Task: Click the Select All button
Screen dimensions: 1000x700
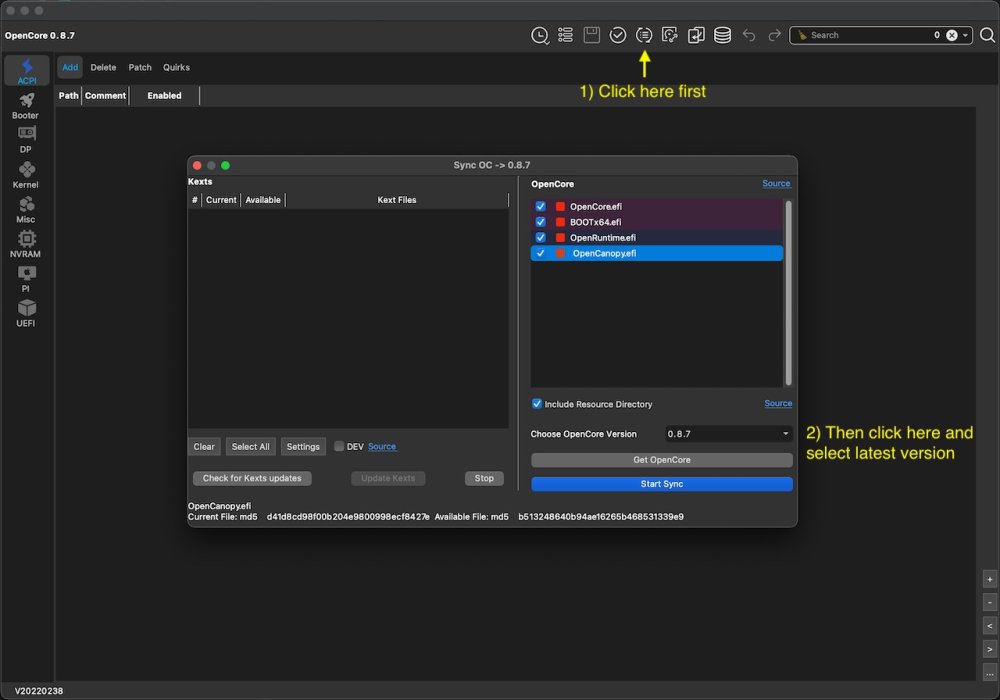Action: pyautogui.click(x=250, y=446)
